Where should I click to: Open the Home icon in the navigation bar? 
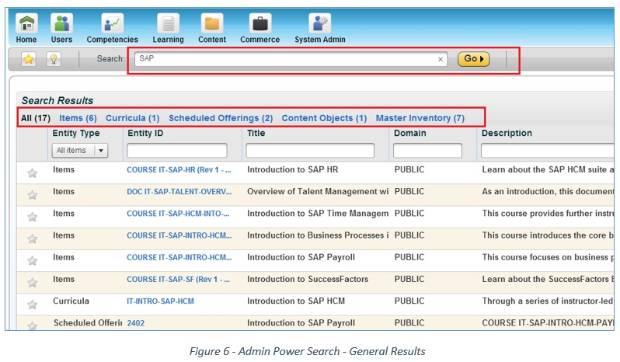pos(26,23)
